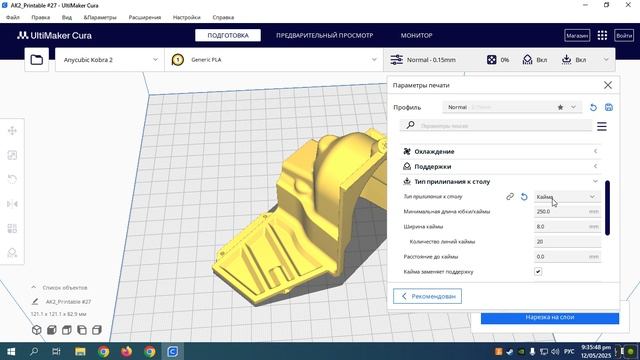640x360 pixels.
Task: Toggle Кайма заменяет поддержку checkbox
Action: point(538,271)
